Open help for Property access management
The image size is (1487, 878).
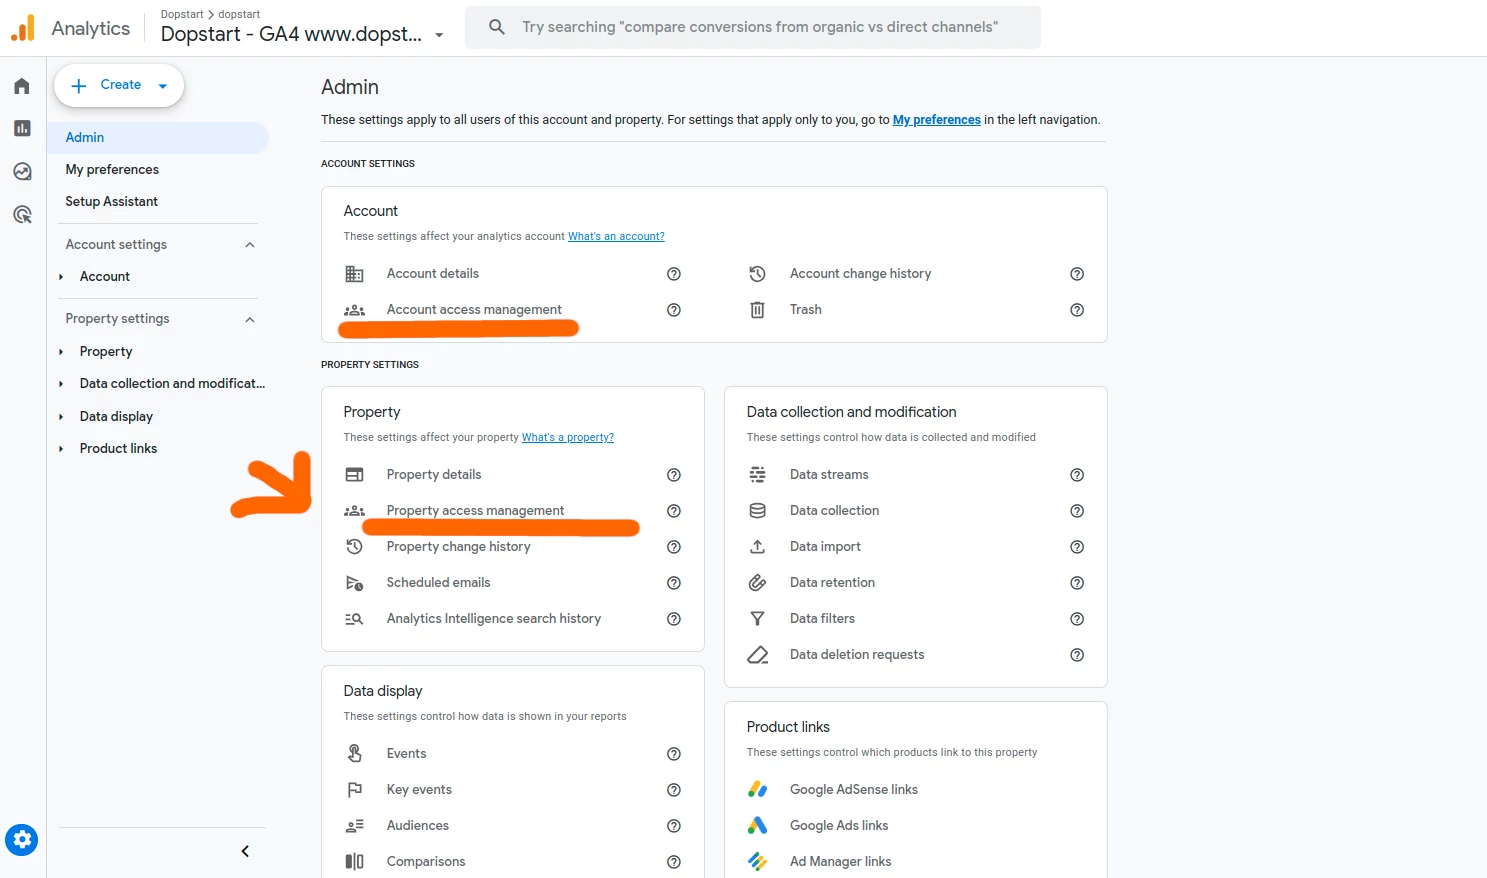pos(674,511)
